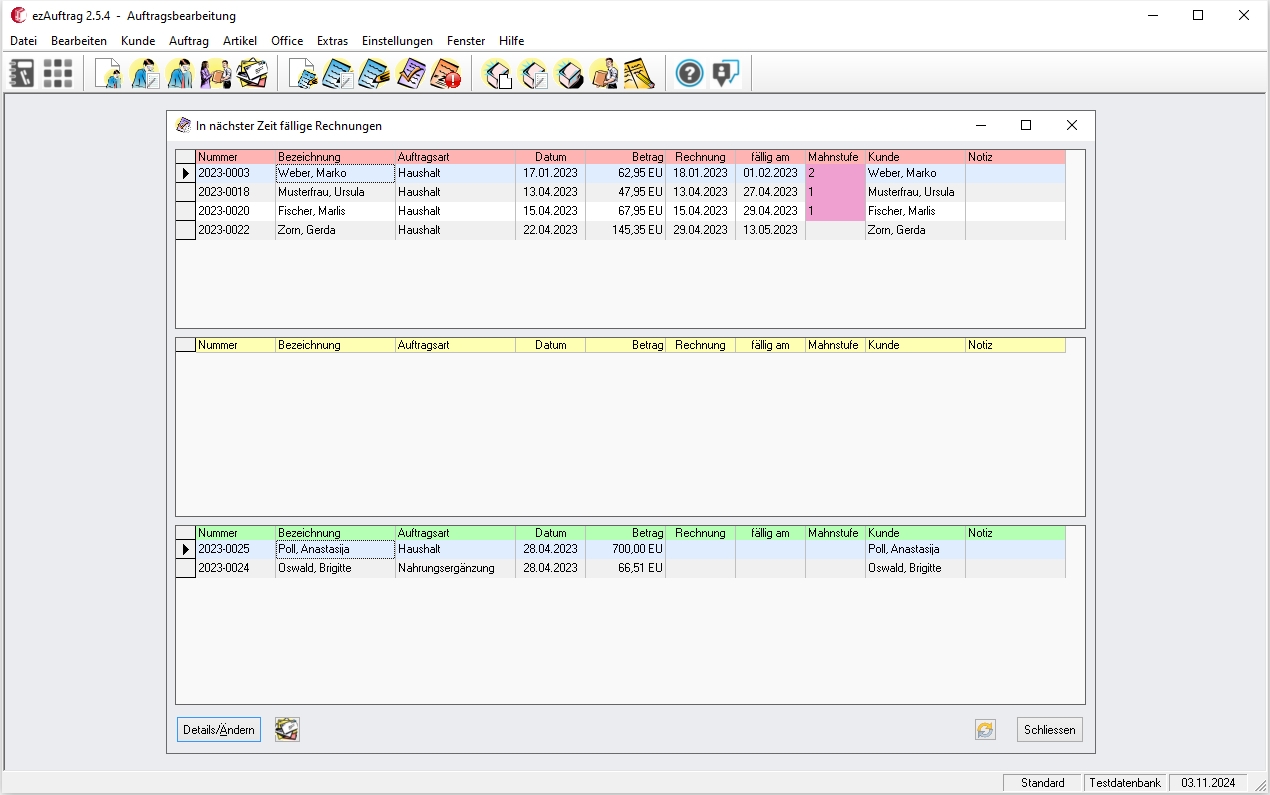The height and width of the screenshot is (795, 1270).
Task: Open help with the question mark icon
Action: 690,73
